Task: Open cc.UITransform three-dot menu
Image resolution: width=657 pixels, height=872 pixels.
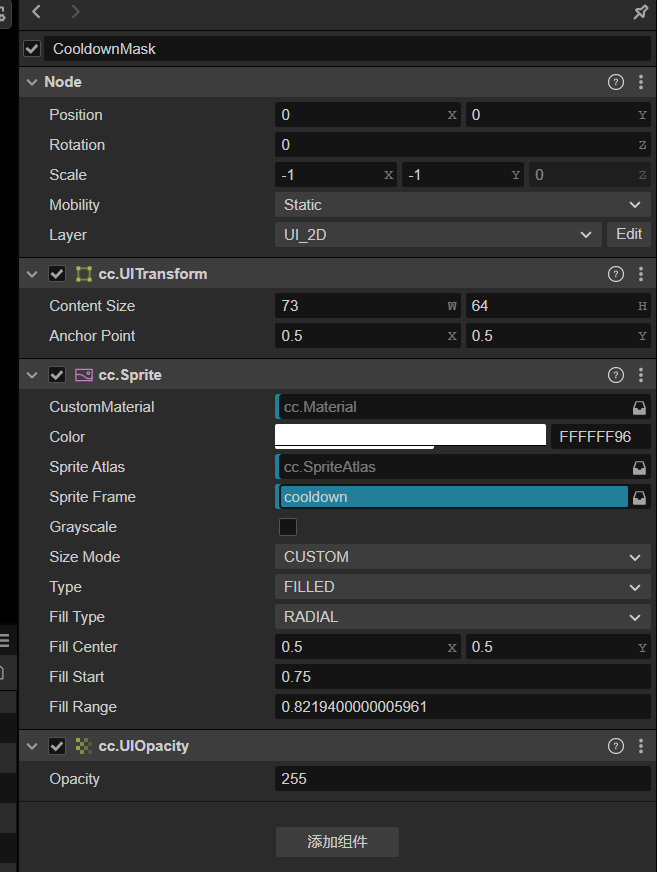Action: click(641, 274)
